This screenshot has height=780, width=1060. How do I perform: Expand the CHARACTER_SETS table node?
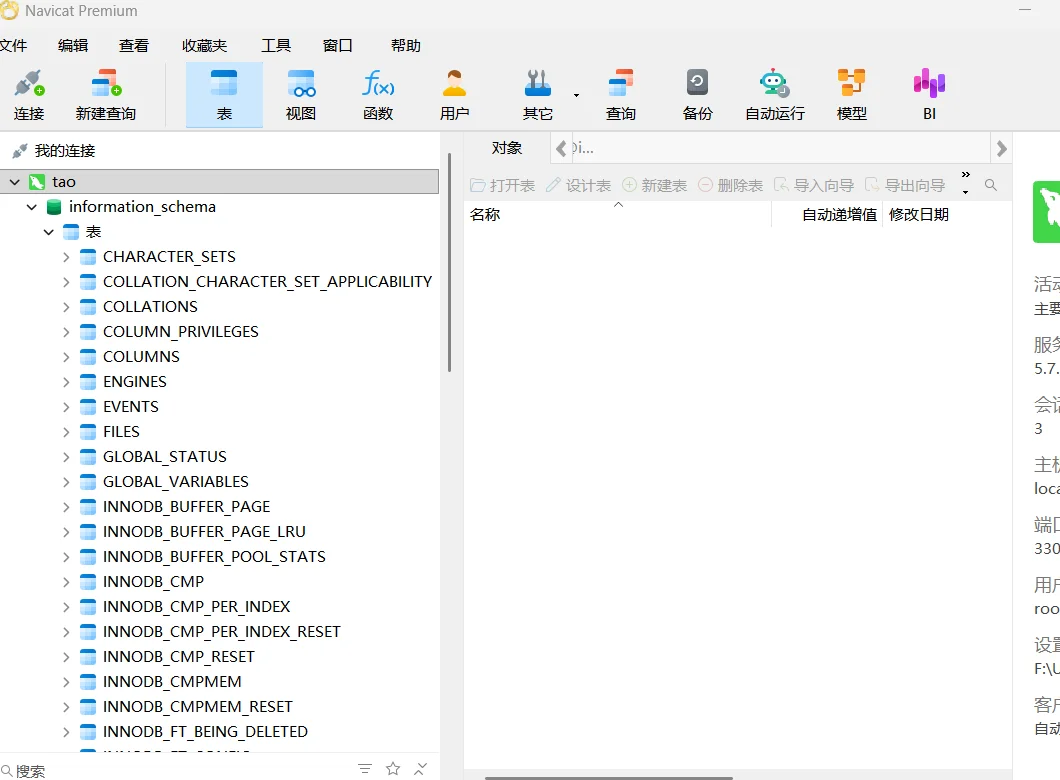(66, 257)
